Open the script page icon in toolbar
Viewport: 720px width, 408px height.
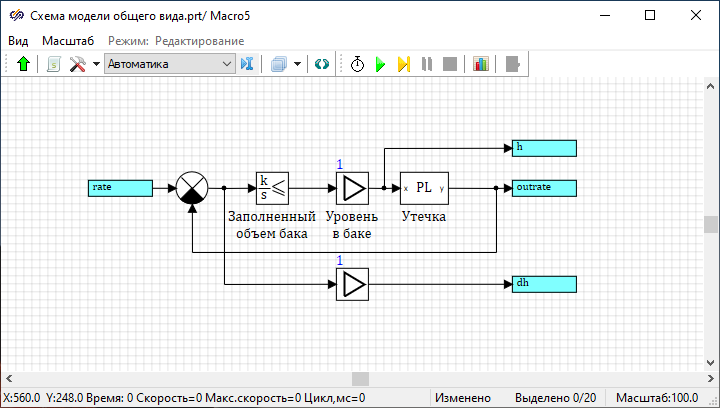(54, 64)
